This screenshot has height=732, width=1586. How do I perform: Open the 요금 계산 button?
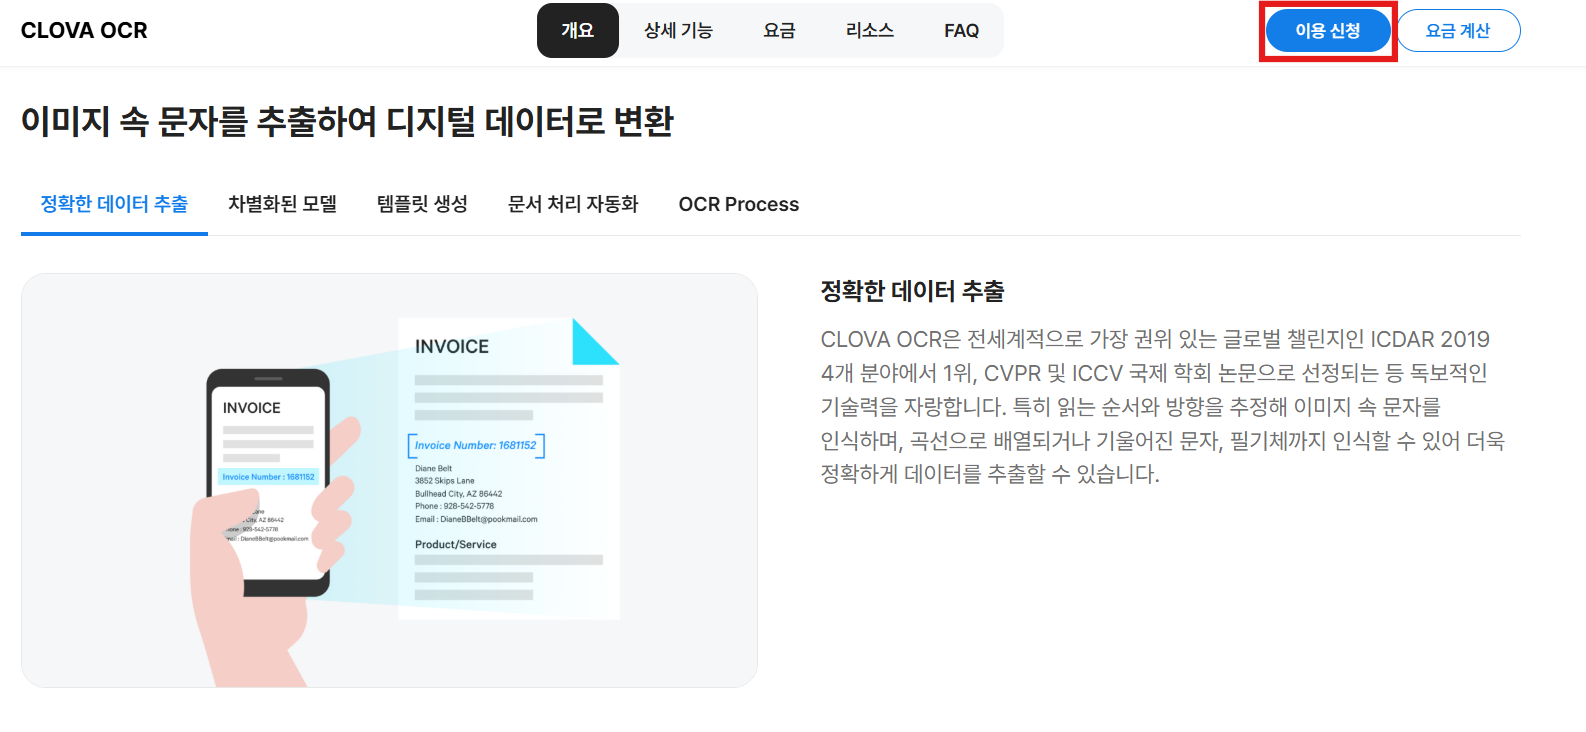pos(1458,31)
